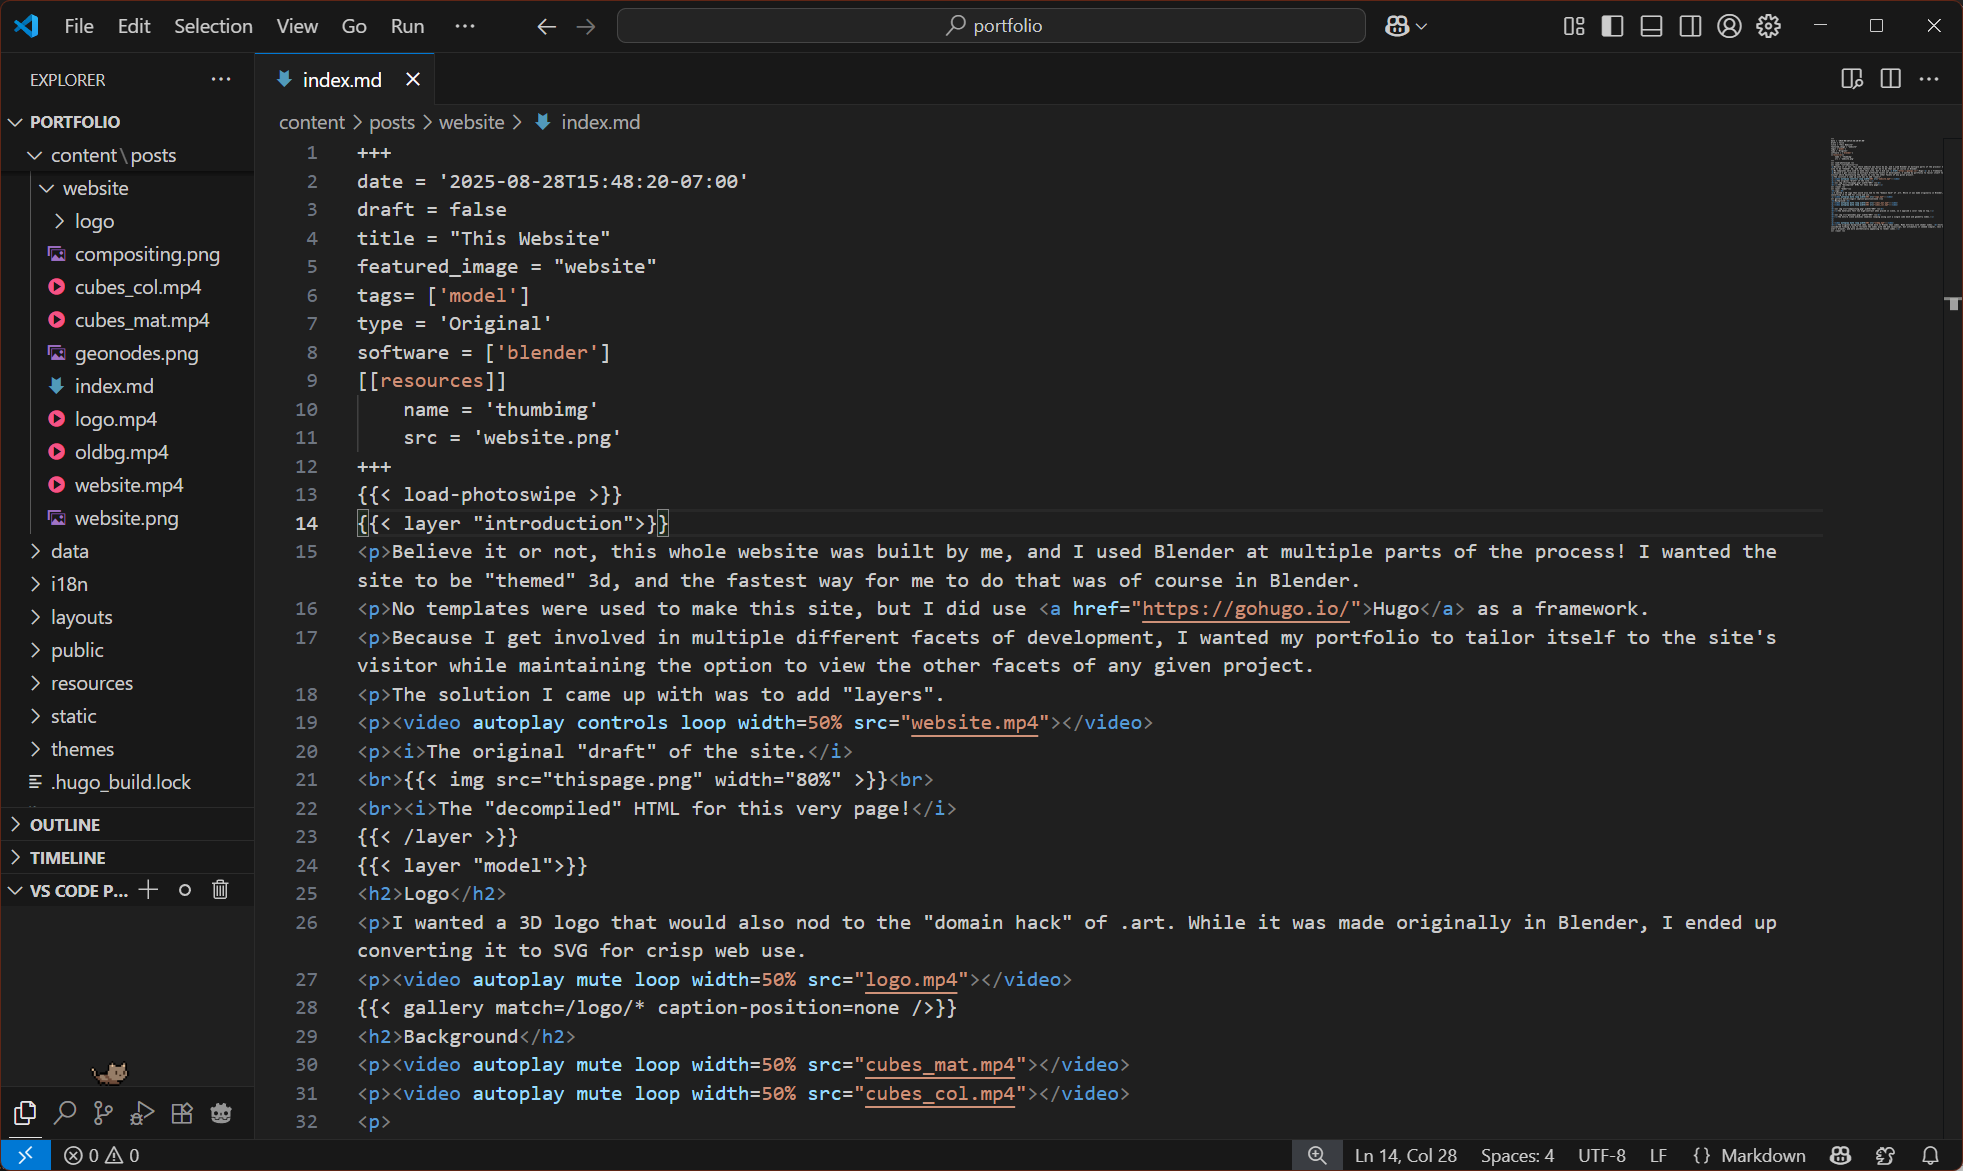The image size is (1963, 1171).
Task: Open markdown preview to the side
Action: 1851,79
